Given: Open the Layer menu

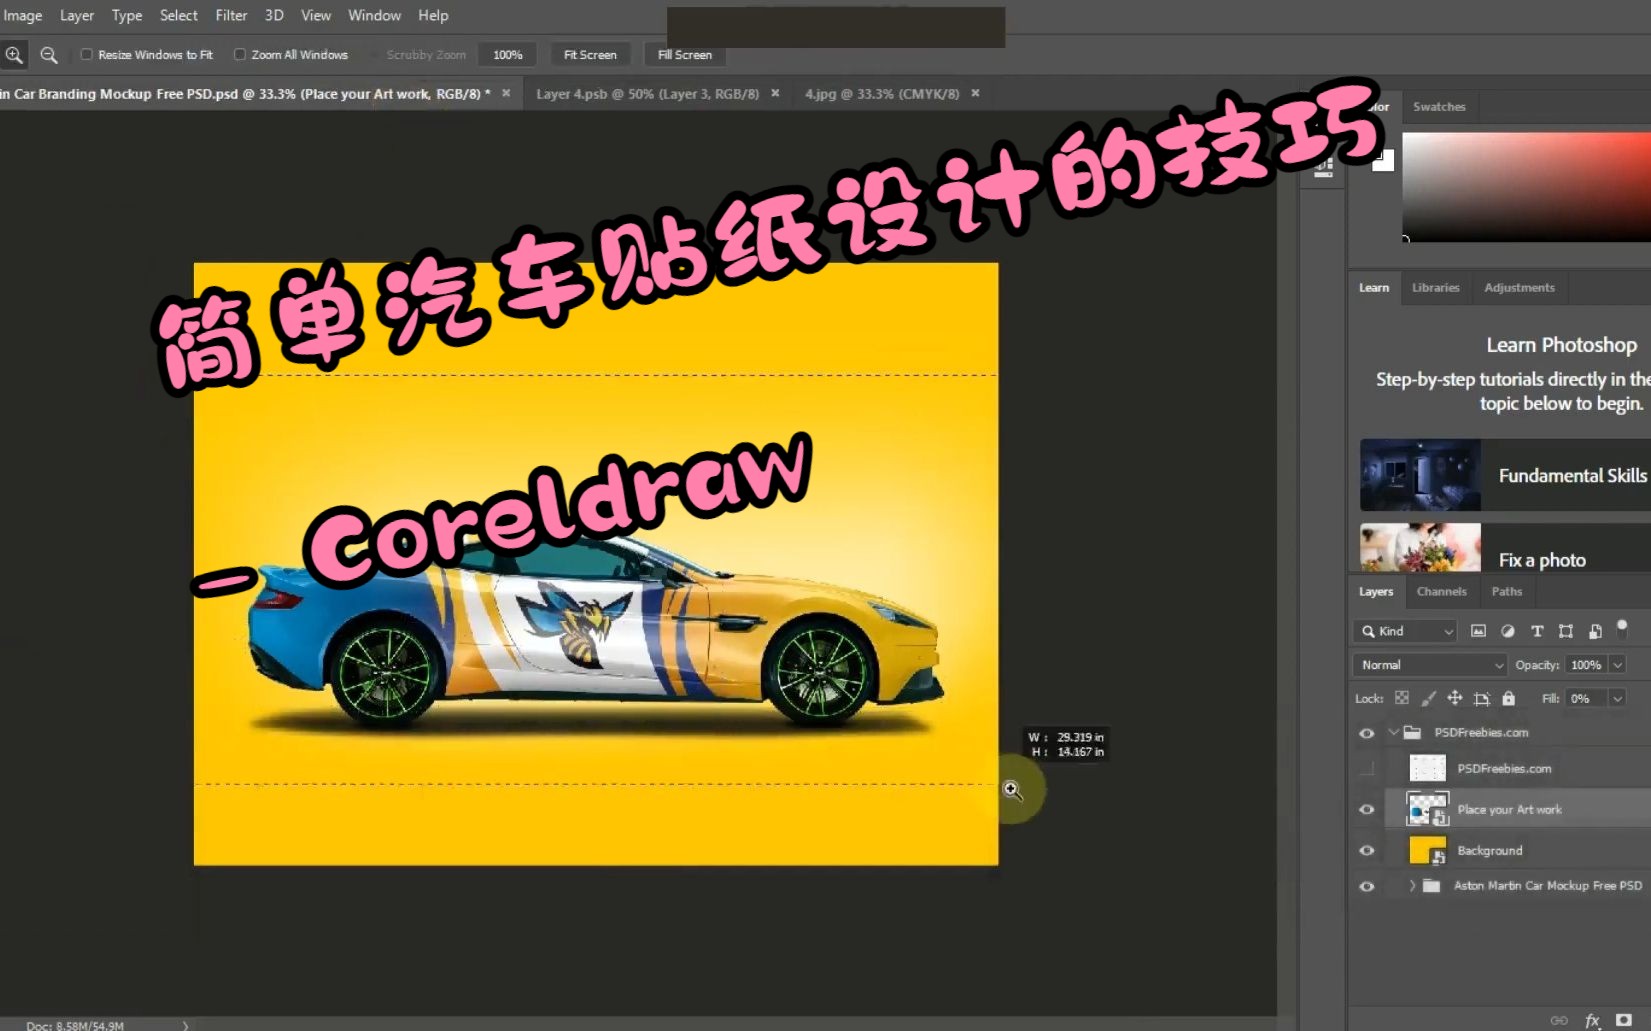Looking at the screenshot, I should click(77, 15).
